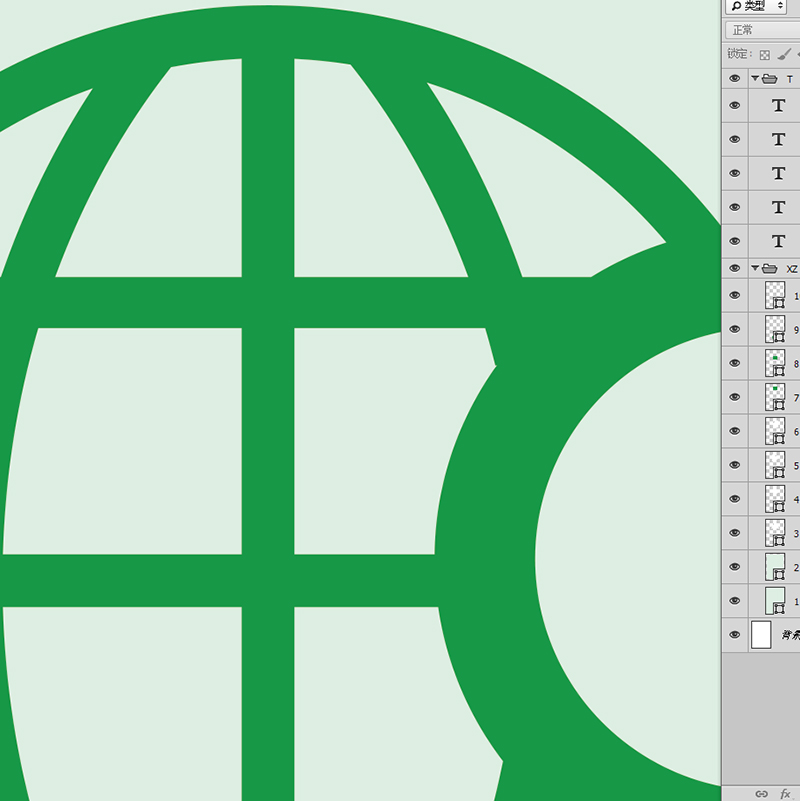Click the 背景 layer name
The image size is (800, 801).
(x=791, y=634)
